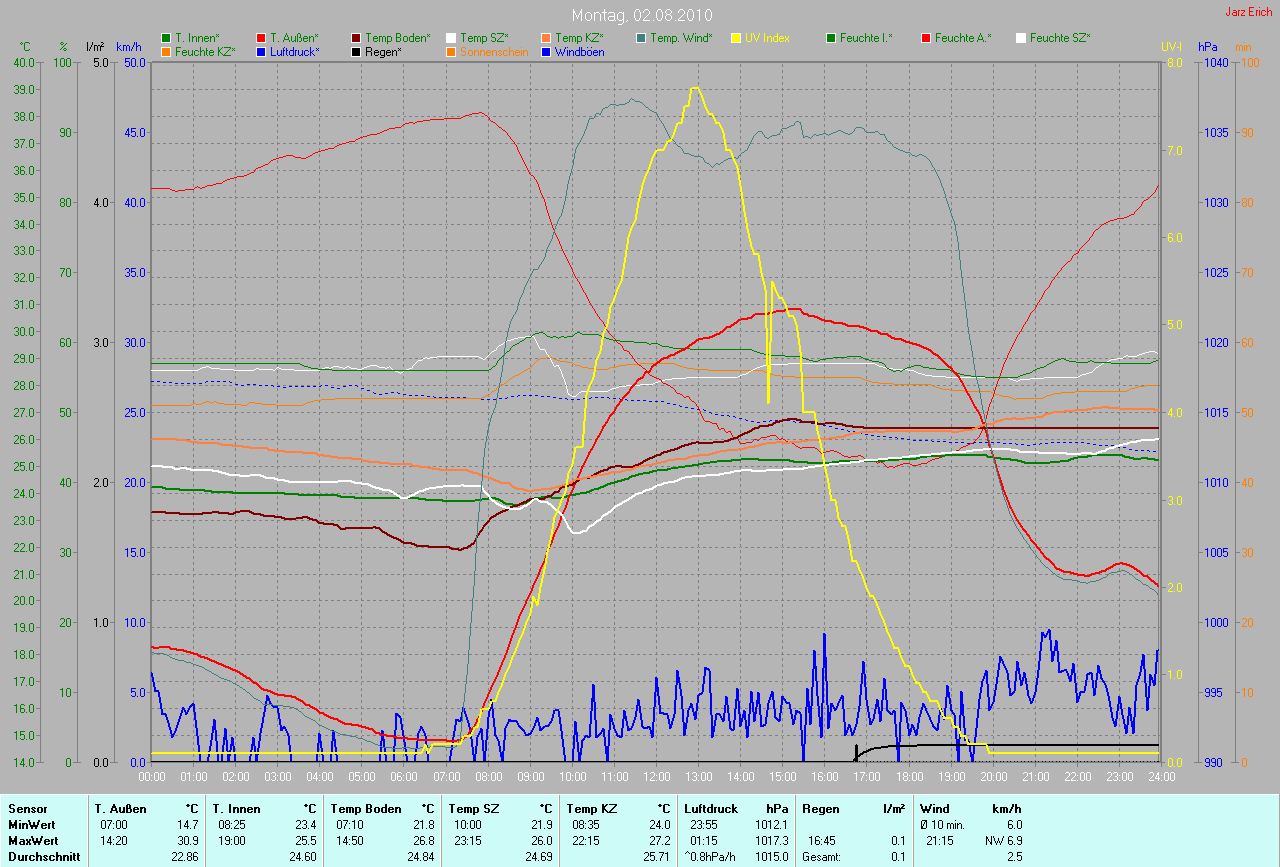Click the 12:00 mark on the time axis
1280x867 pixels.
pos(656,776)
